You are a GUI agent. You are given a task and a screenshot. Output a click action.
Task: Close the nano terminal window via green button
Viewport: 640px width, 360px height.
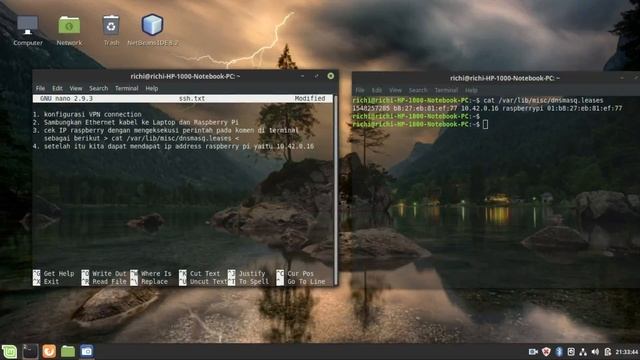tap(331, 76)
